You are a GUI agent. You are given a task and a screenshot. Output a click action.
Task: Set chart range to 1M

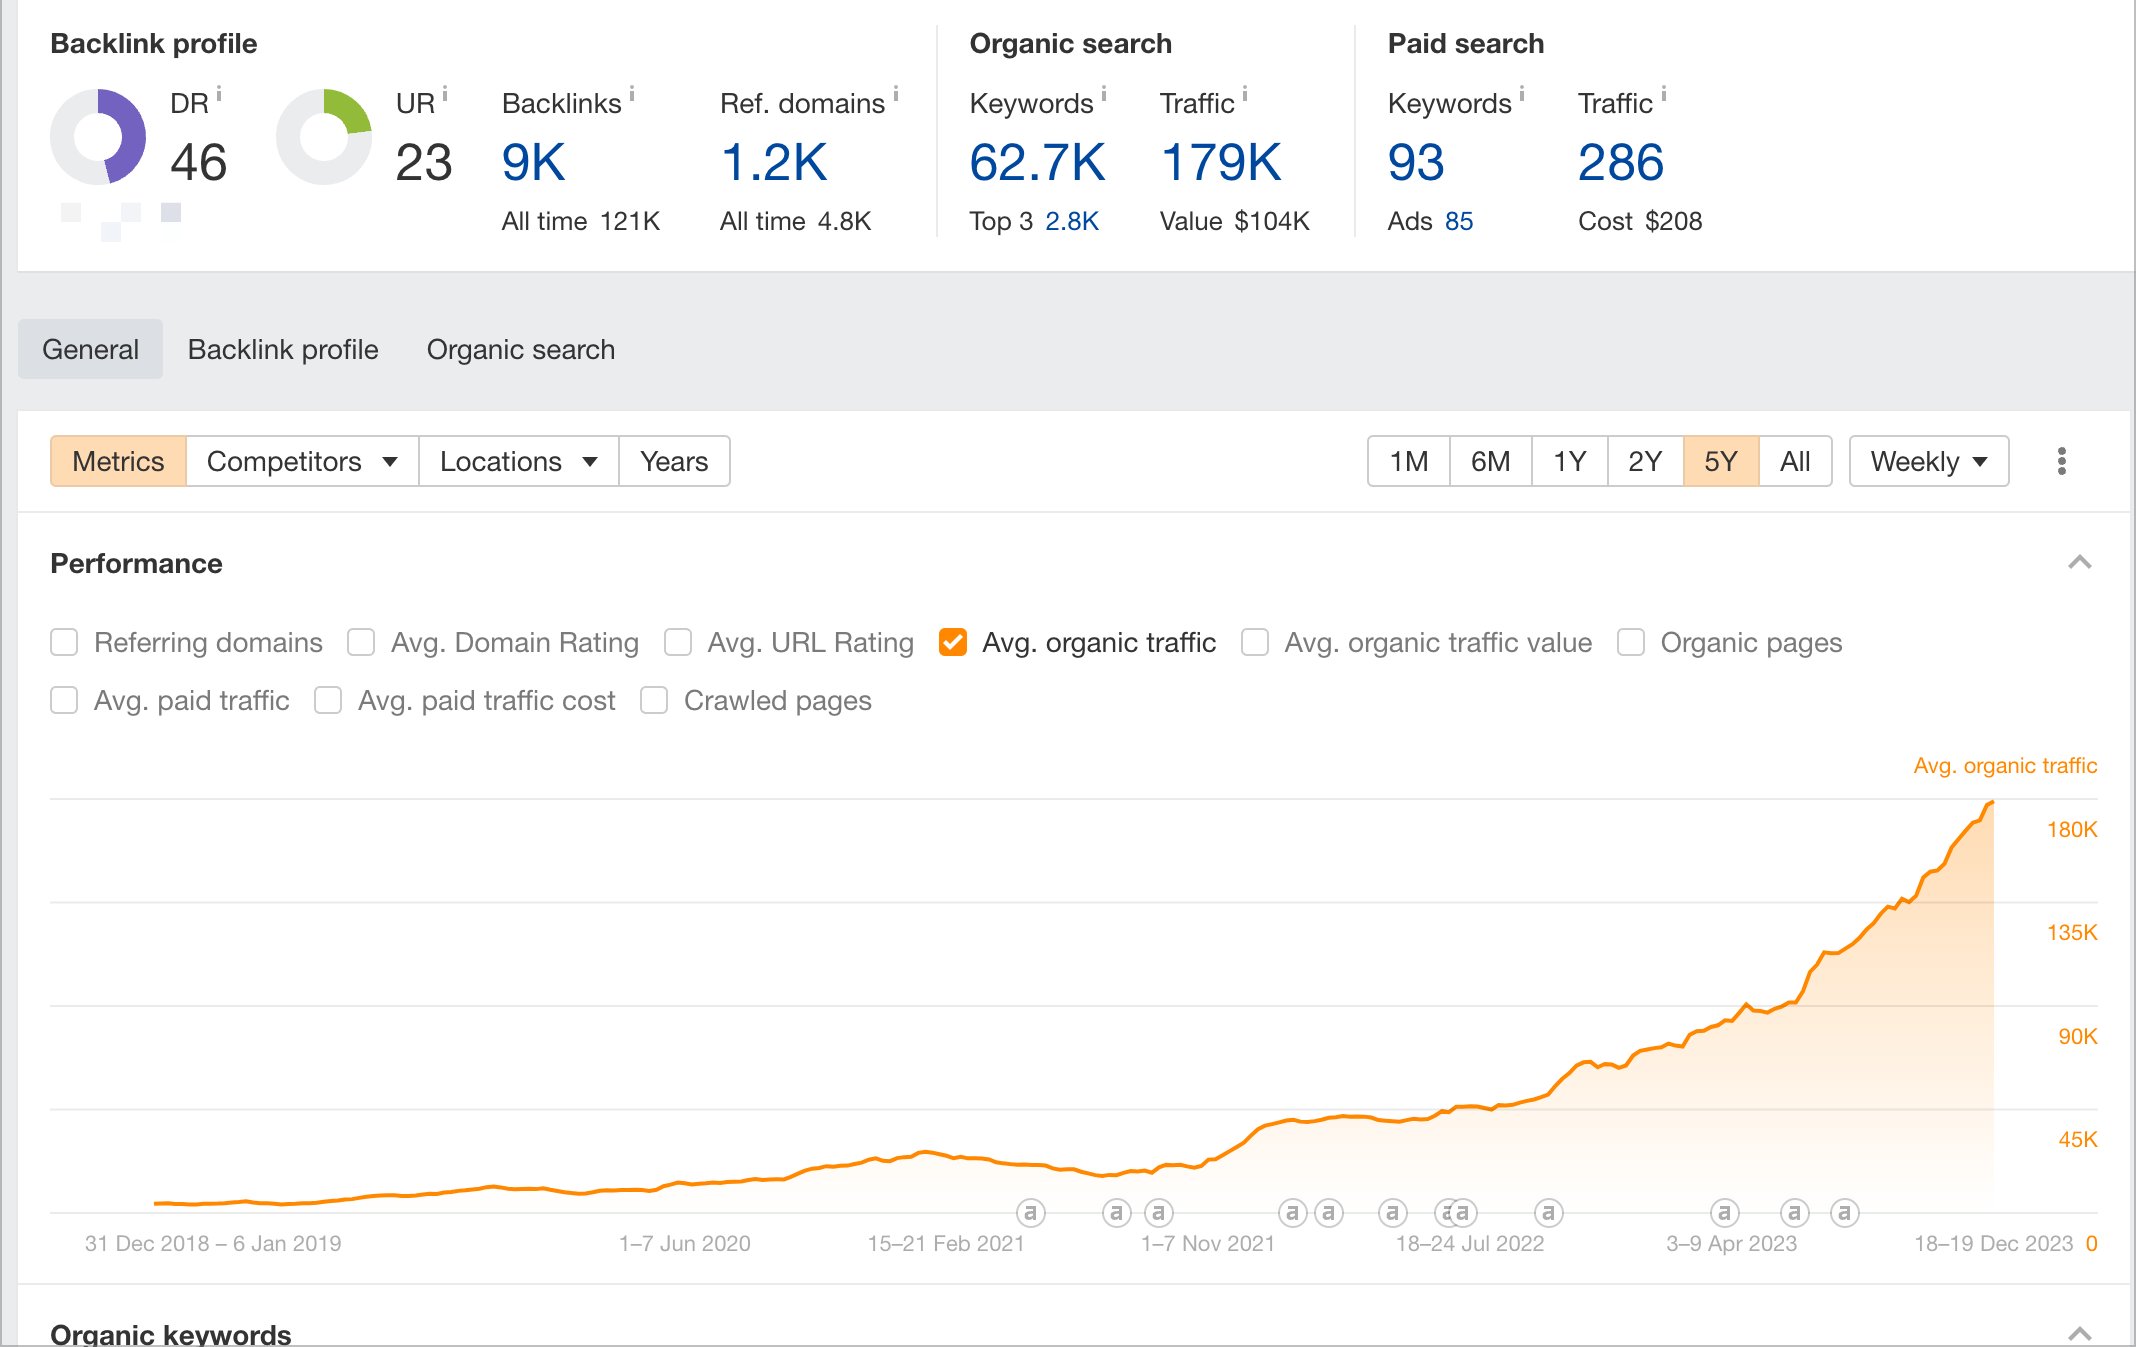(1409, 461)
